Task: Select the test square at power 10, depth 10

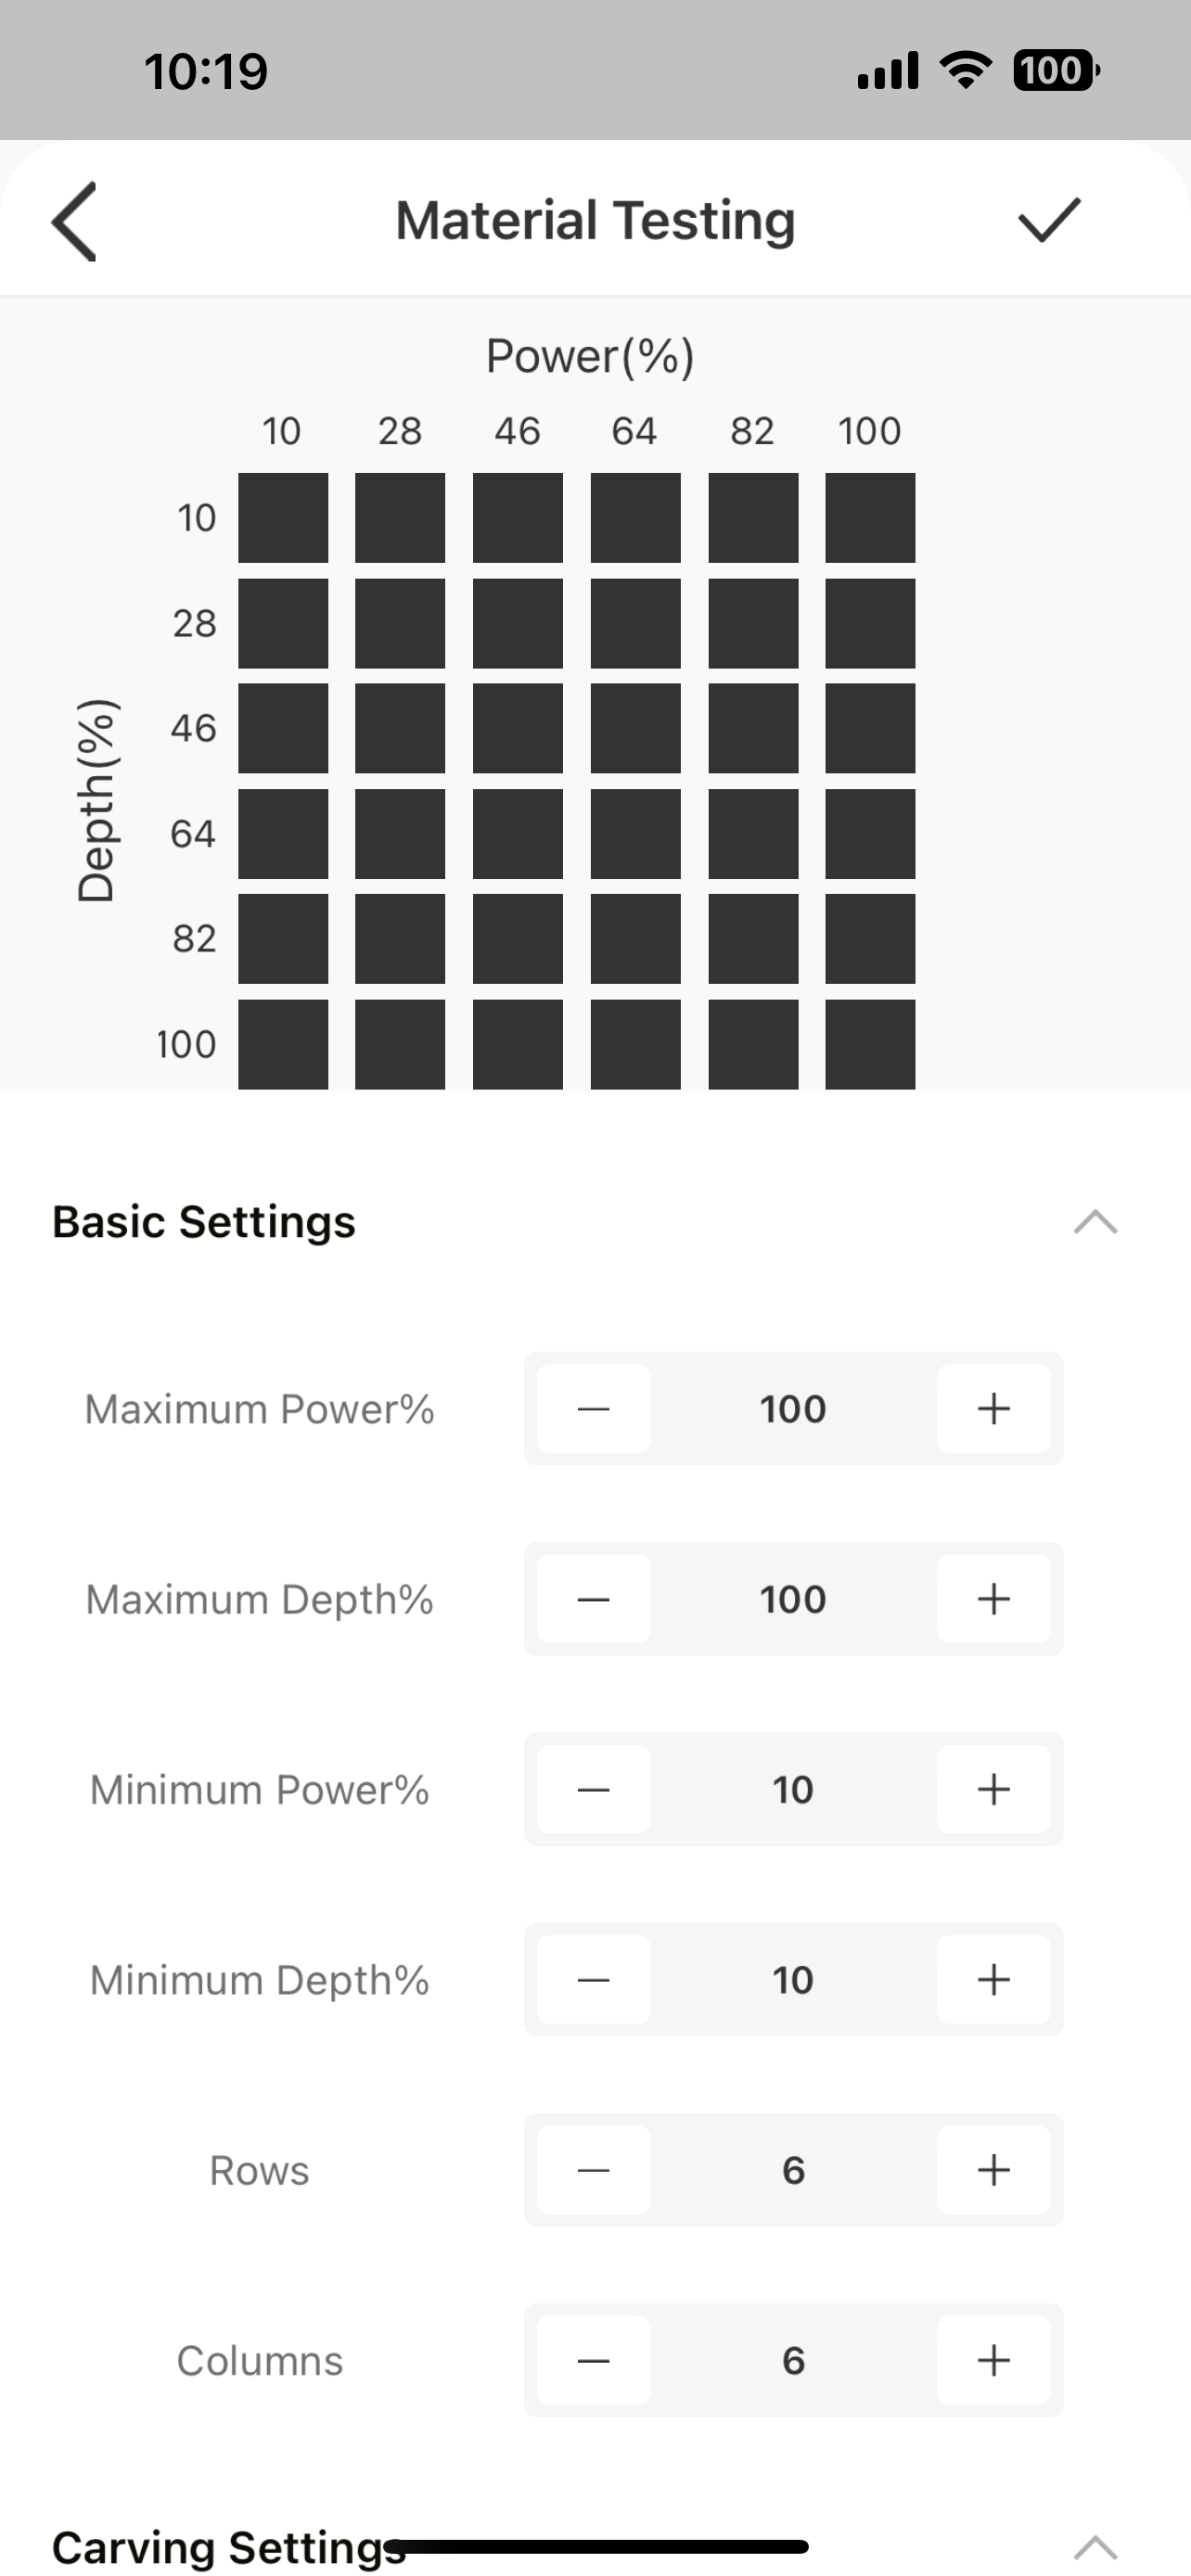Action: click(283, 518)
